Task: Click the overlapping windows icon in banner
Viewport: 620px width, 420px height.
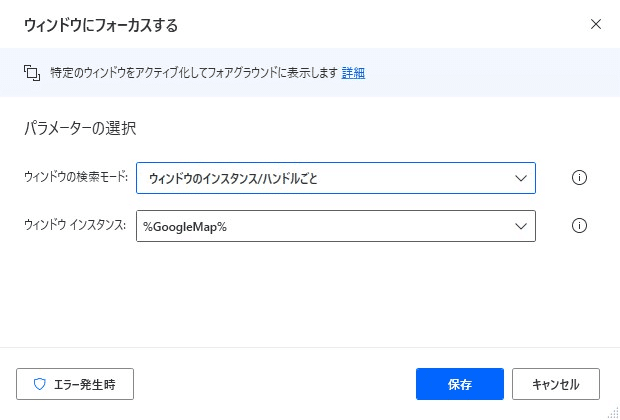Action: pyautogui.click(x=32, y=73)
